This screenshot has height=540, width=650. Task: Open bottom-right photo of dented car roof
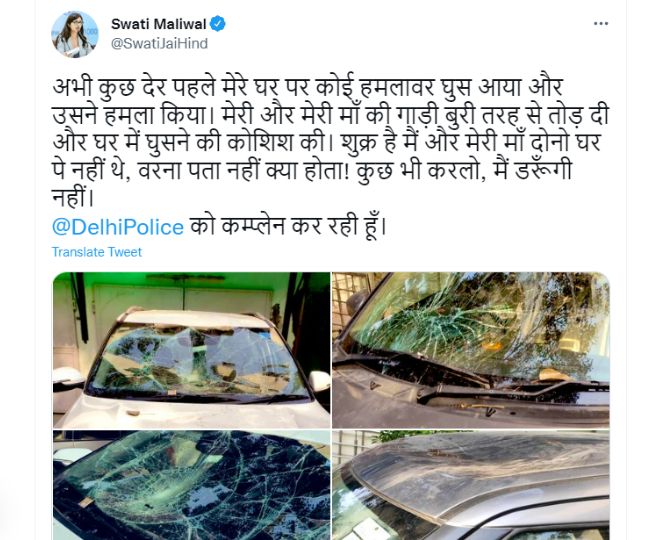[x=471, y=485]
